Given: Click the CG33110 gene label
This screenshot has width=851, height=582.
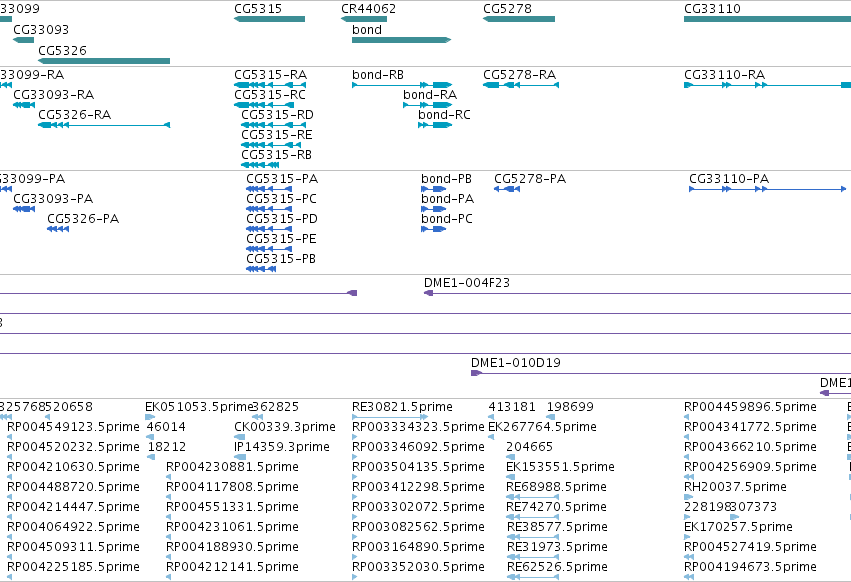Looking at the screenshot, I should [712, 9].
